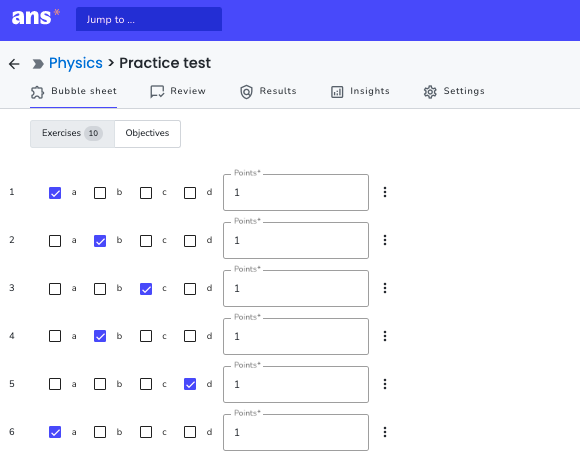Viewport: 580px width, 457px height.
Task: Click the Settings gear icon
Action: (430, 92)
